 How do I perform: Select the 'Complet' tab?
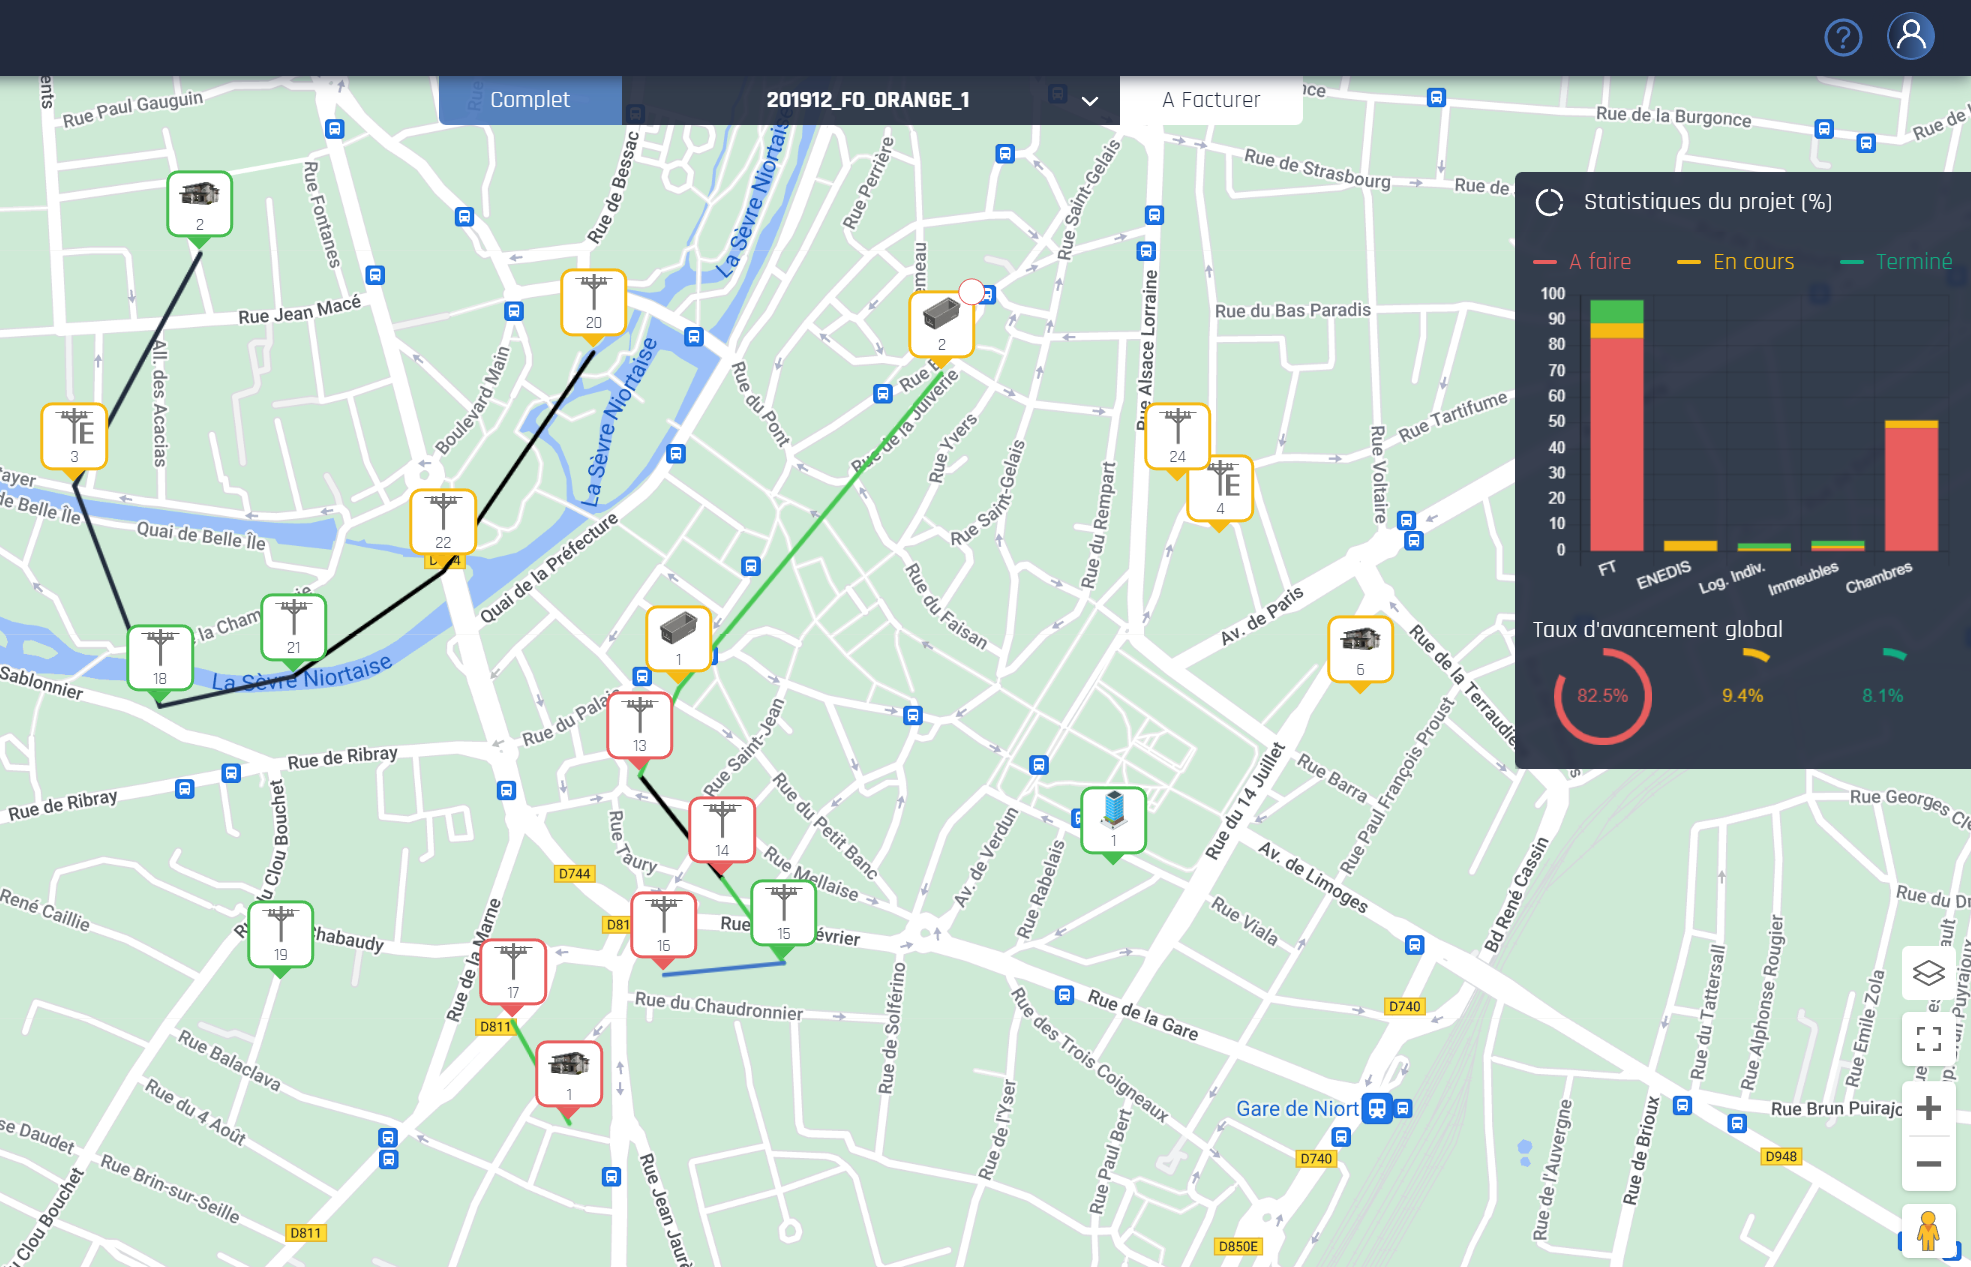click(x=530, y=99)
